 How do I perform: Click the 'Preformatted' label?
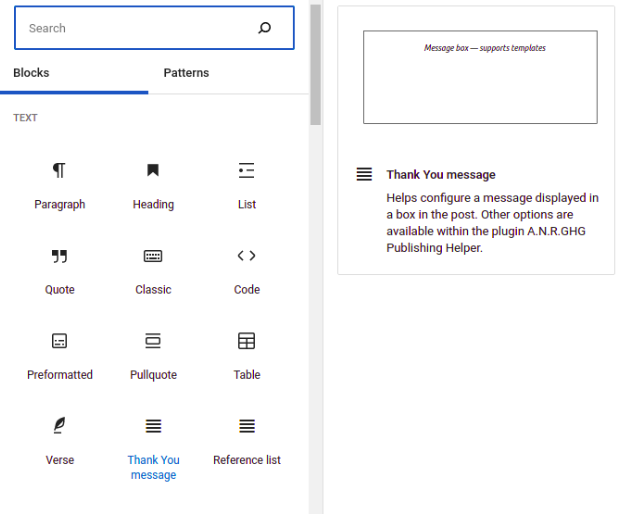[59, 375]
